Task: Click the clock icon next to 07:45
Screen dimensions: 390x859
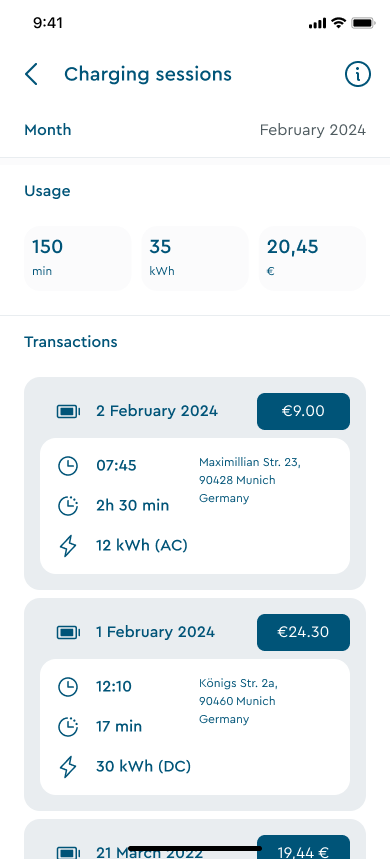Action: click(x=68, y=466)
